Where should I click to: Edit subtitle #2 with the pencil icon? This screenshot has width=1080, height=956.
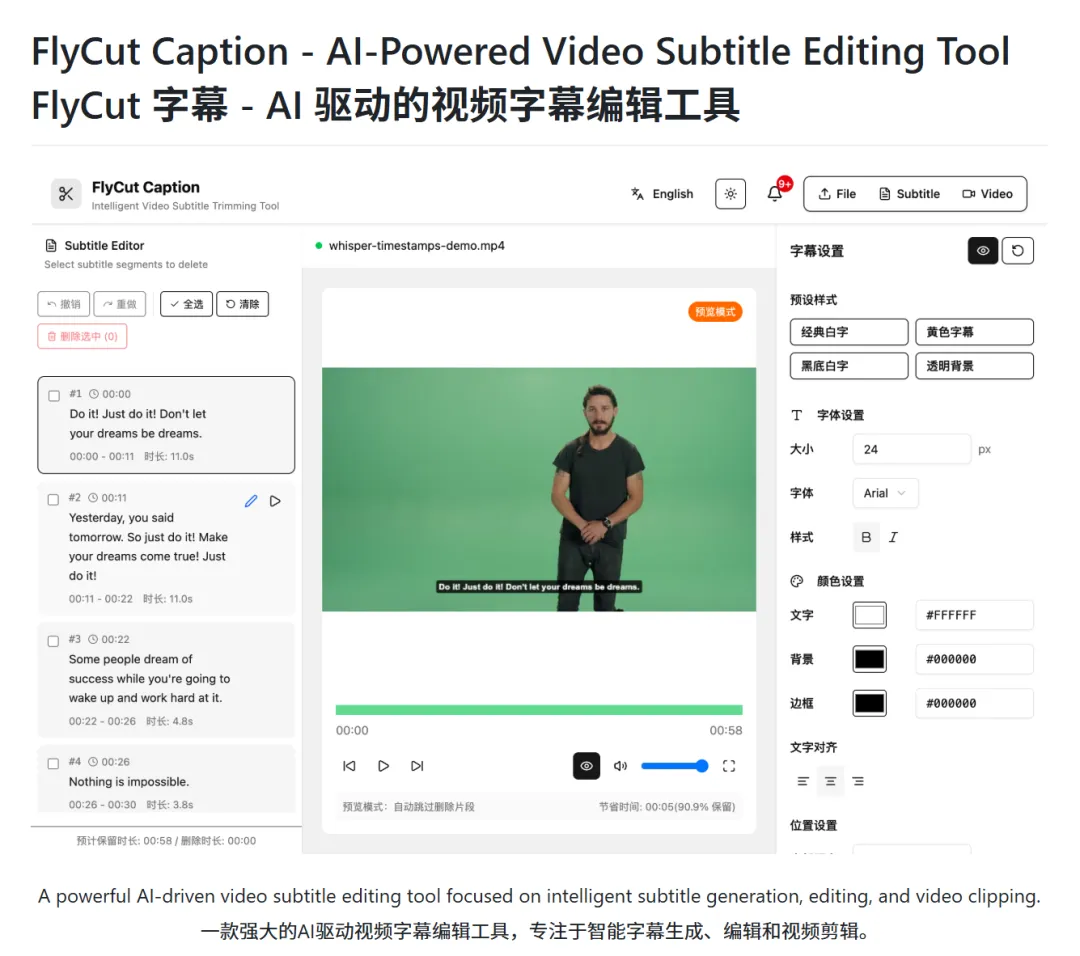point(251,501)
